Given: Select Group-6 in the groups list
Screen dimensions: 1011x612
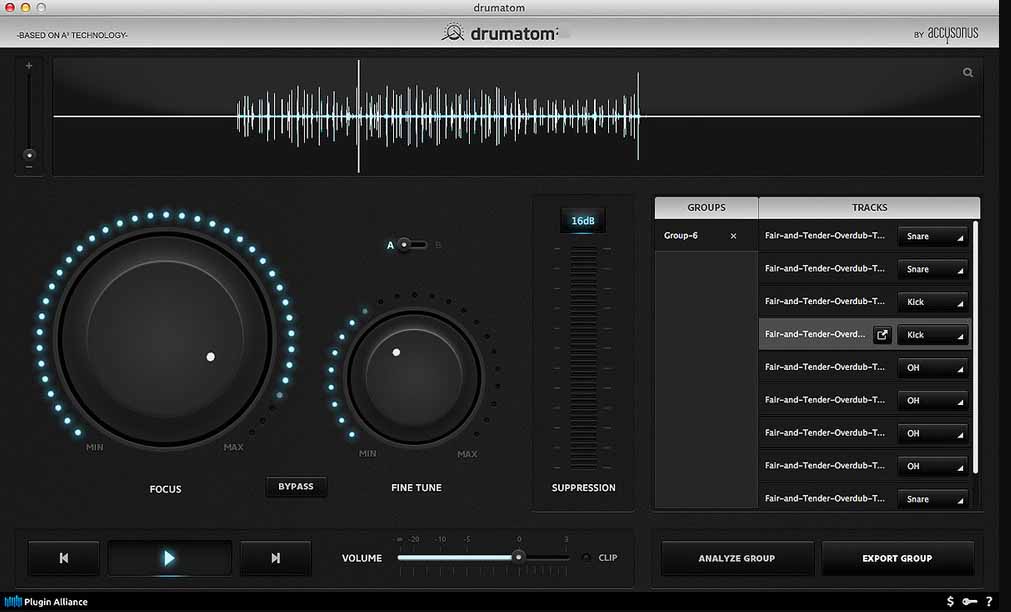Looking at the screenshot, I should point(706,236).
